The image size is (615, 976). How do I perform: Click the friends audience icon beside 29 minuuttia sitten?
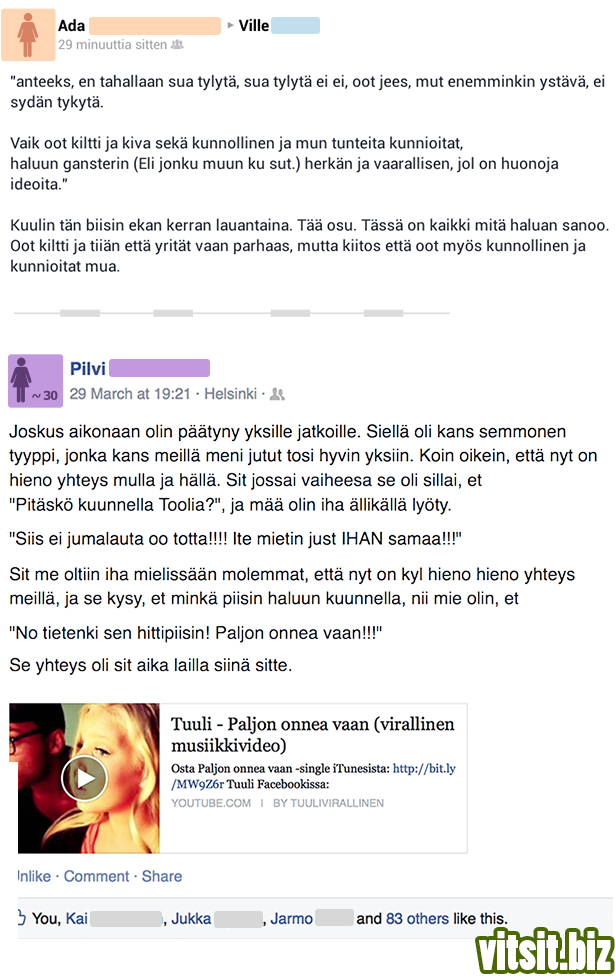click(177, 45)
